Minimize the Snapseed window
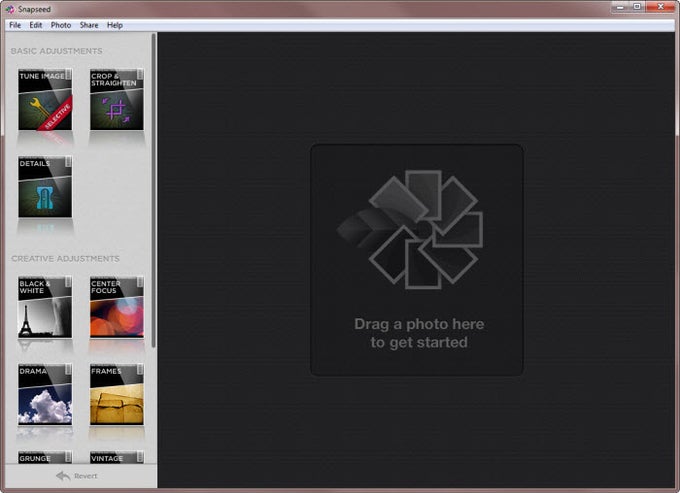 click(x=620, y=7)
